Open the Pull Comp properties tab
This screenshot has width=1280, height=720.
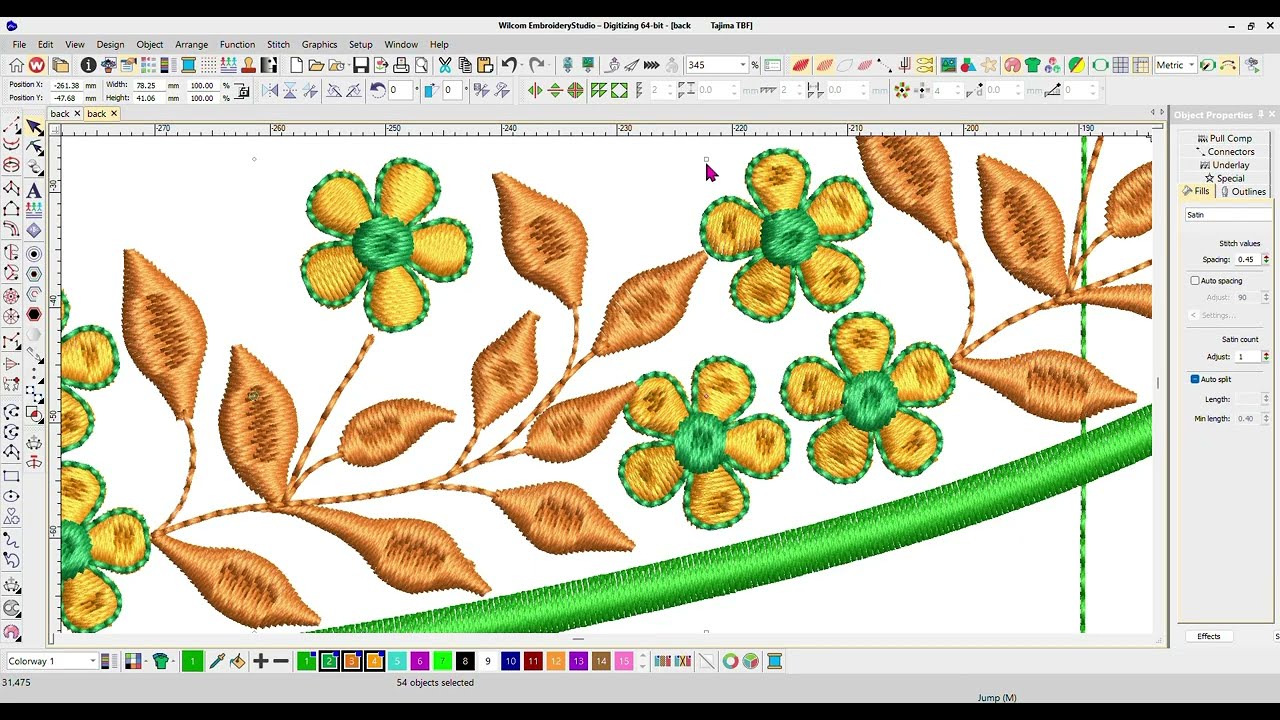click(x=1225, y=139)
